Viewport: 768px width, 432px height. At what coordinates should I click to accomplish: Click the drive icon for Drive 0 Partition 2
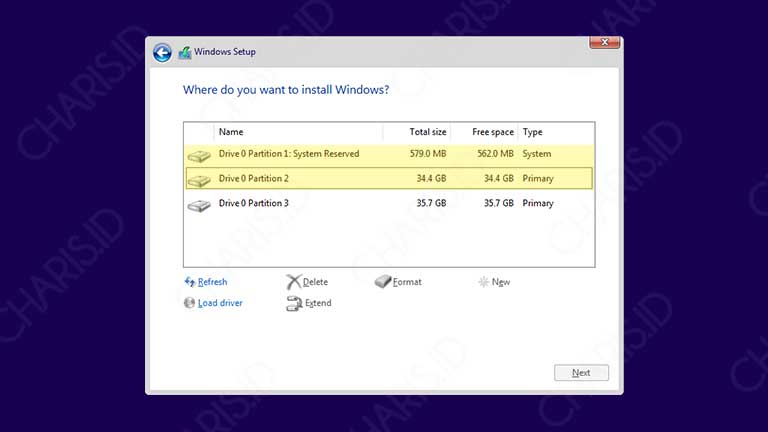pos(199,180)
